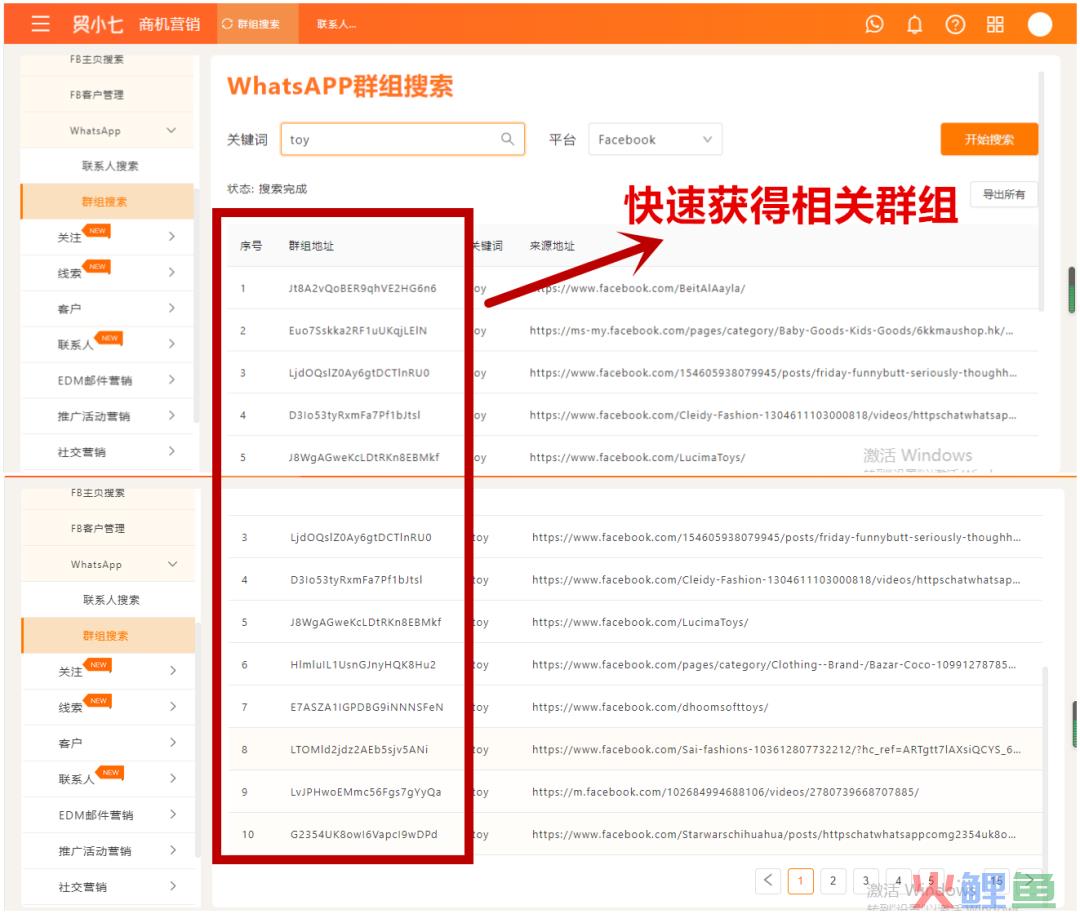Image resolution: width=1080 pixels, height=914 pixels.
Task: Go to page 1 of results
Action: pos(800,880)
